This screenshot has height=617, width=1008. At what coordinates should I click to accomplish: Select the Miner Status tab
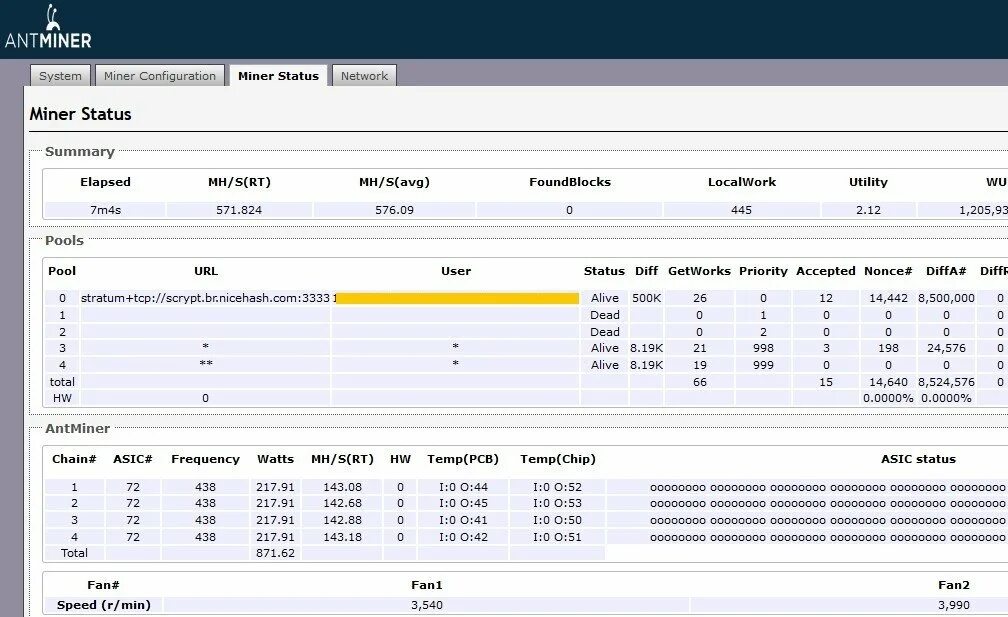278,76
